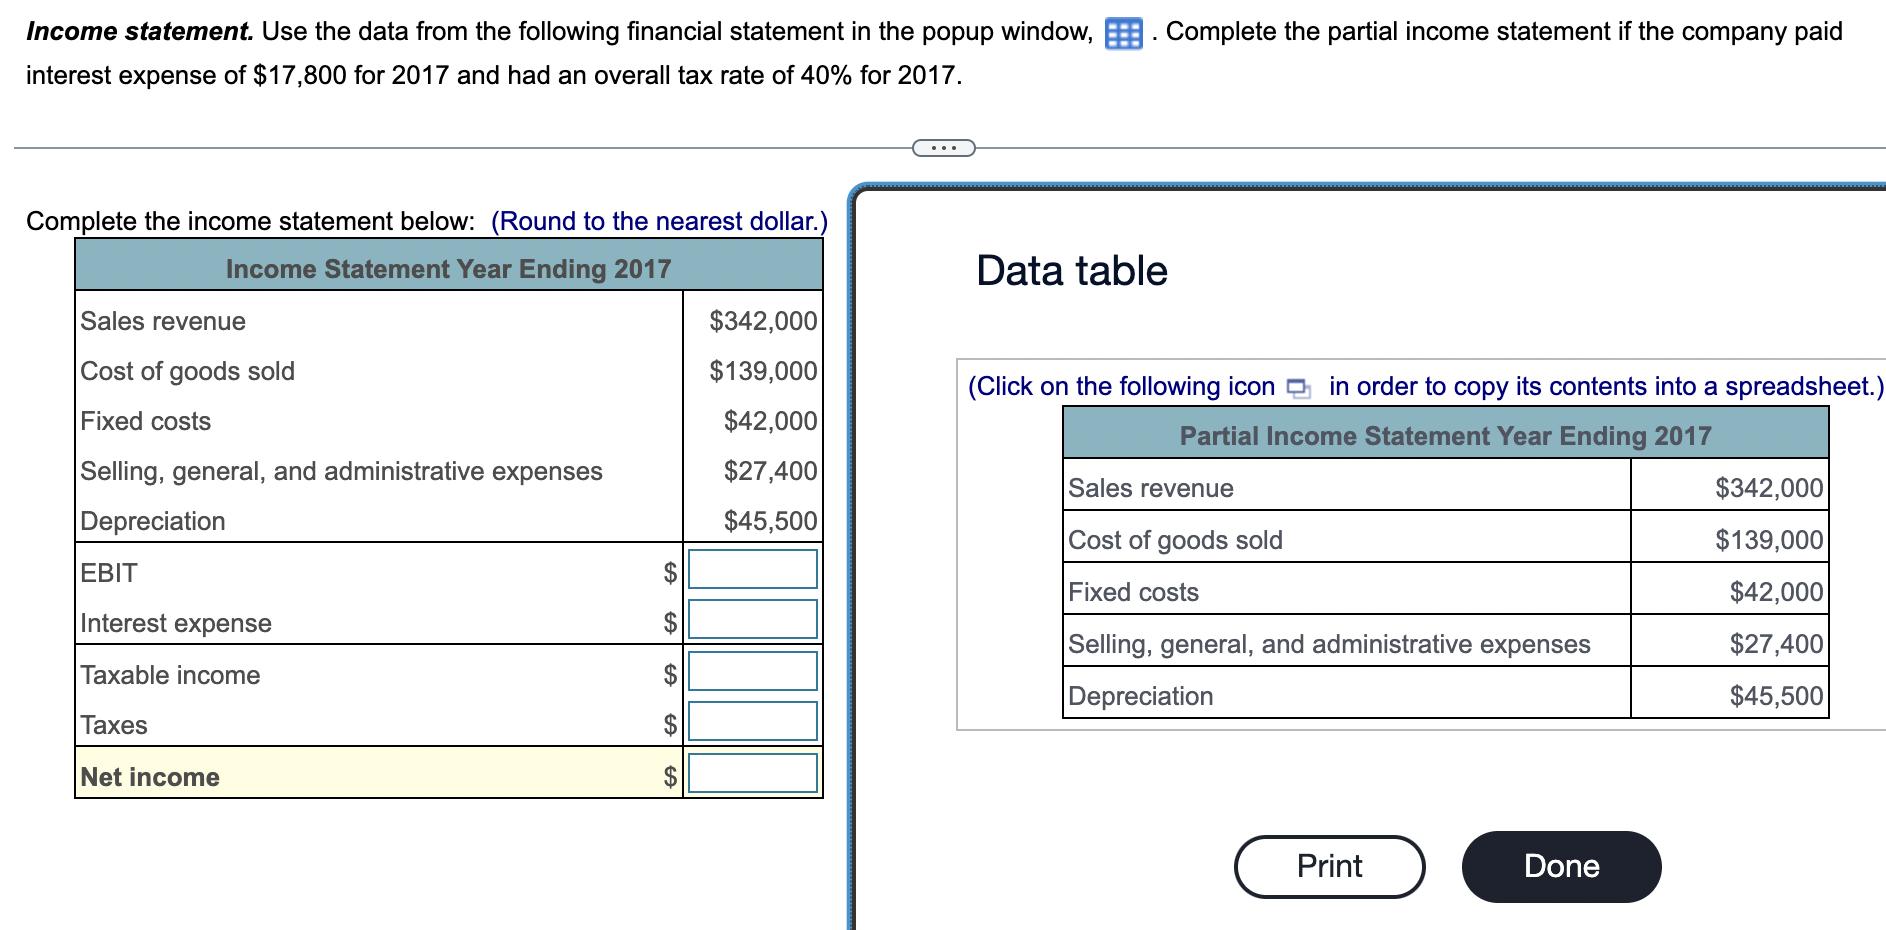Click 'Fixed costs' label in left statement
The height and width of the screenshot is (930, 1886).
pos(145,421)
